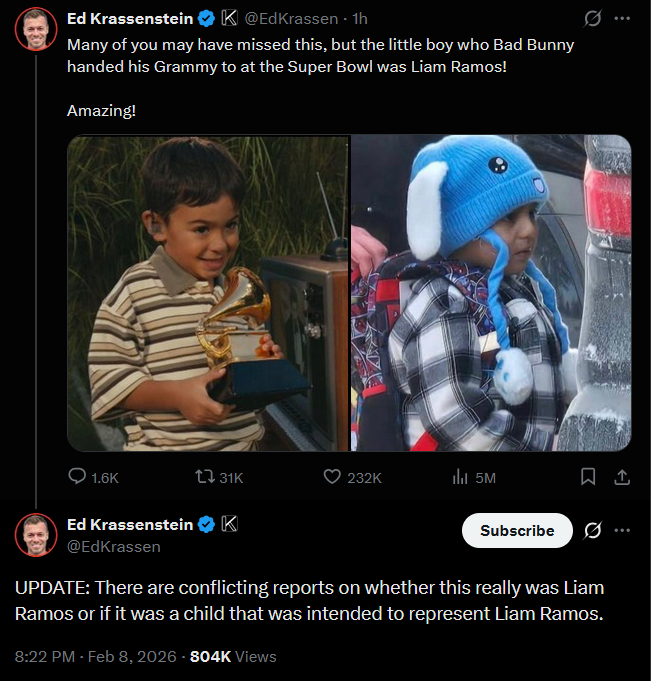Open the photo of the boy holding the Grammy
This screenshot has width=651, height=681.
[208, 293]
